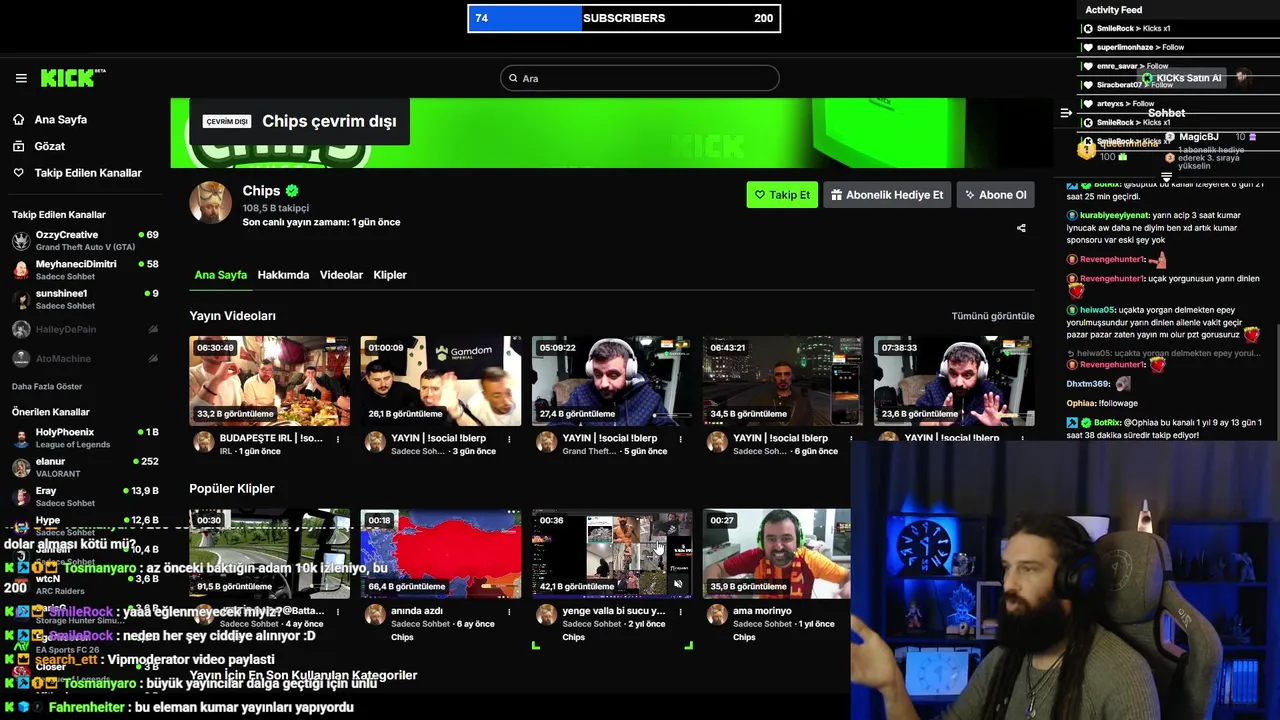The width and height of the screenshot is (1280, 720).
Task: Open the Klipler tab
Action: (x=390, y=275)
